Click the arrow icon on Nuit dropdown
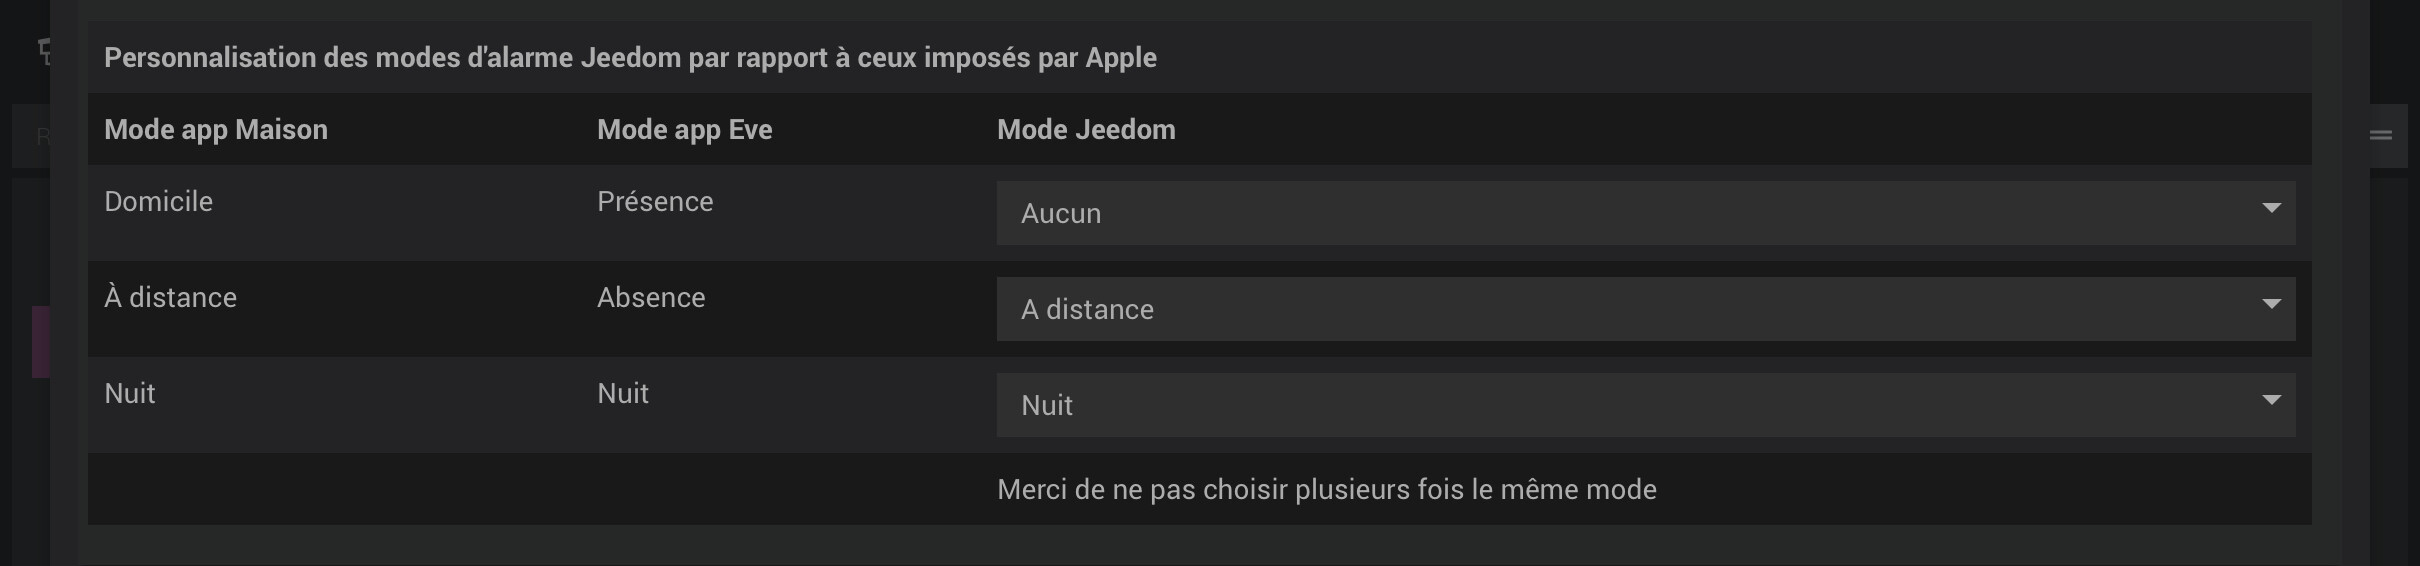The width and height of the screenshot is (2420, 566). pos(2271,400)
